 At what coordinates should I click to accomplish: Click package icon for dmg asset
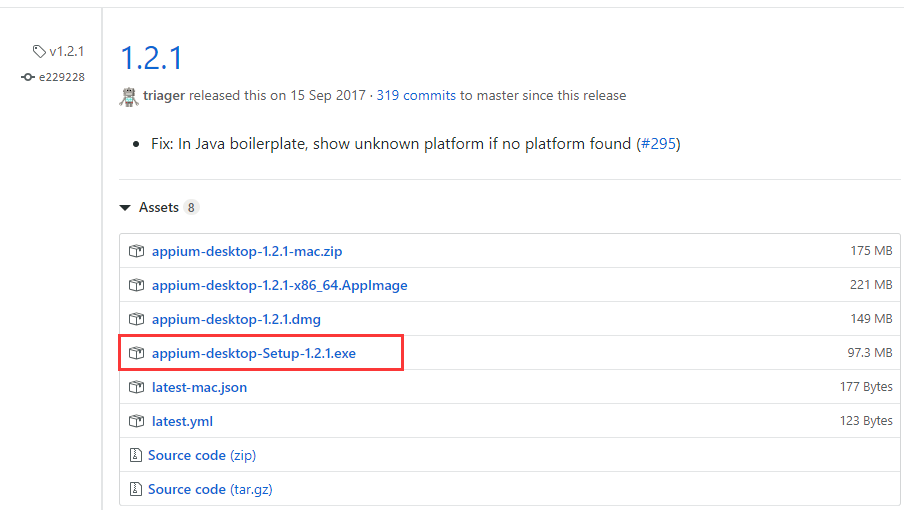pyautogui.click(x=136, y=319)
